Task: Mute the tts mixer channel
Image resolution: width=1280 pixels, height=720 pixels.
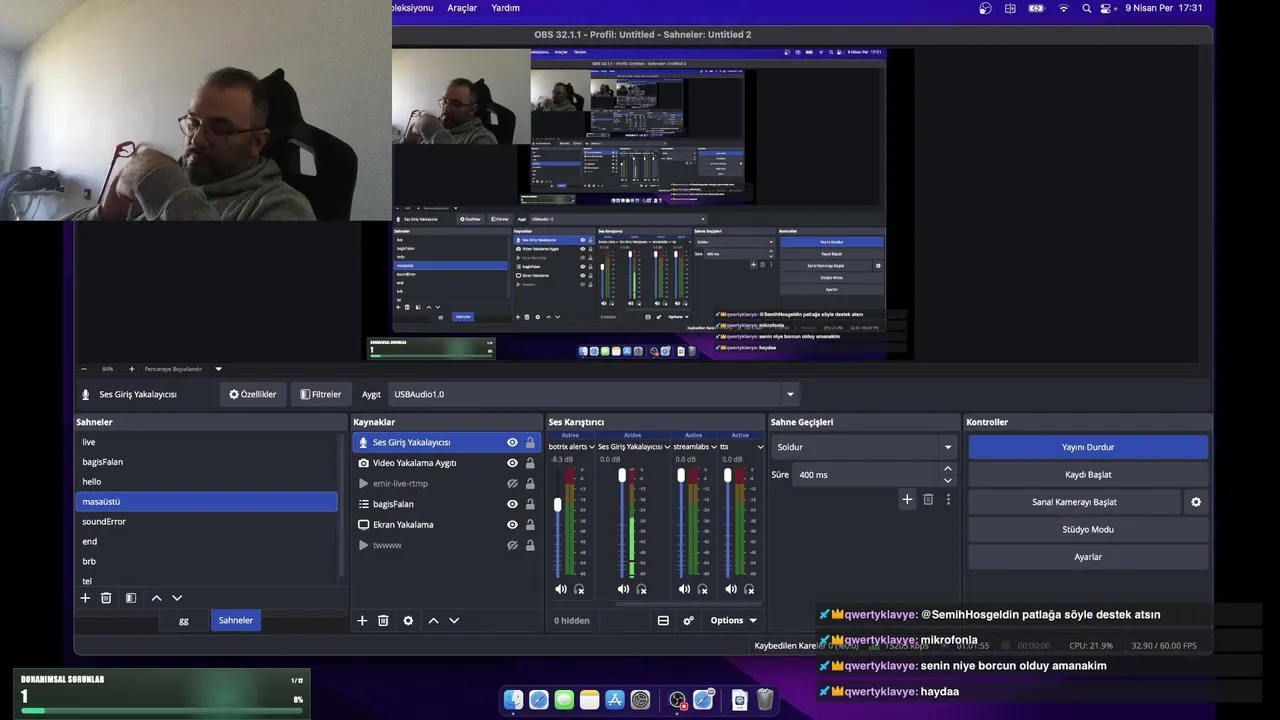Action: click(731, 589)
